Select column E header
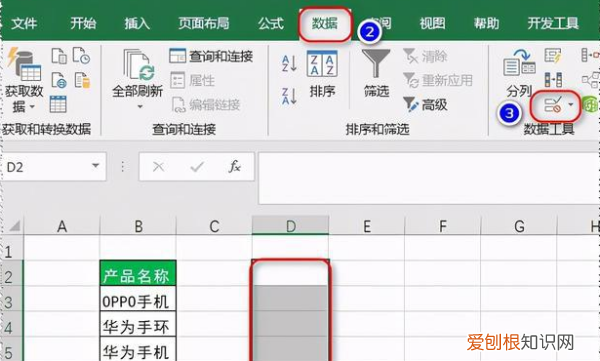 coord(367,226)
